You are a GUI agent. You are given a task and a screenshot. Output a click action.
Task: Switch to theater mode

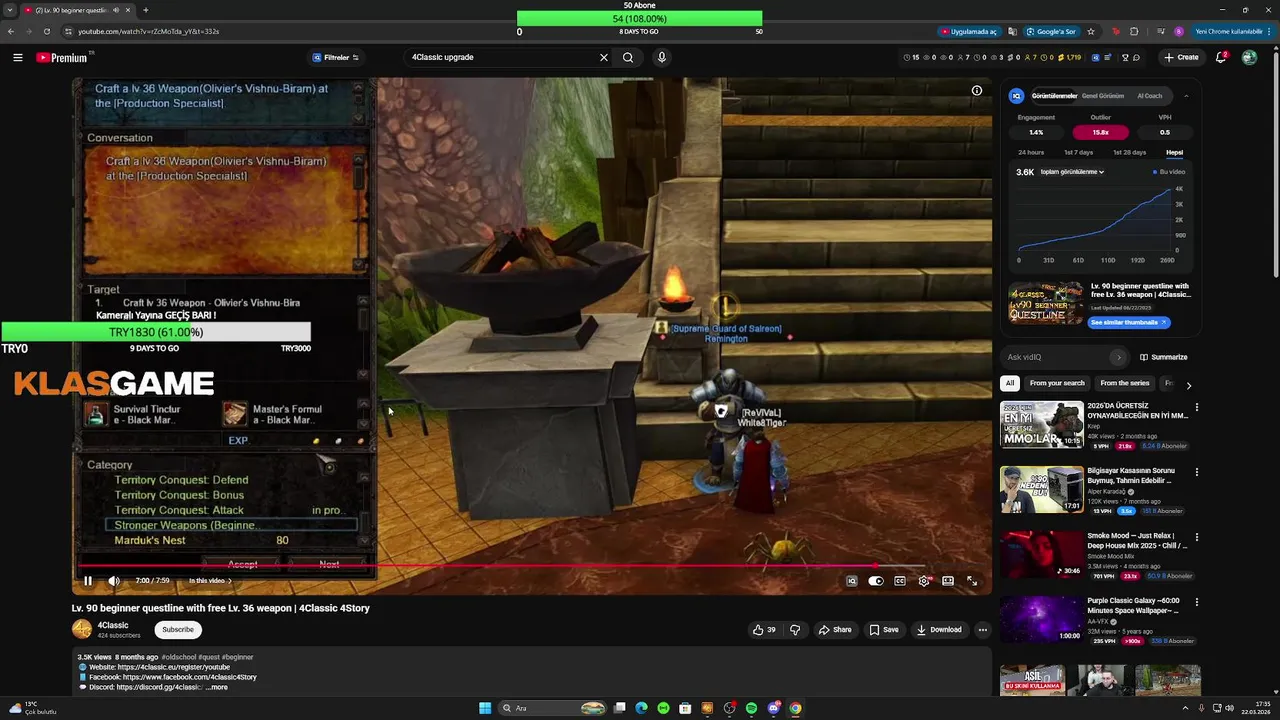948,581
